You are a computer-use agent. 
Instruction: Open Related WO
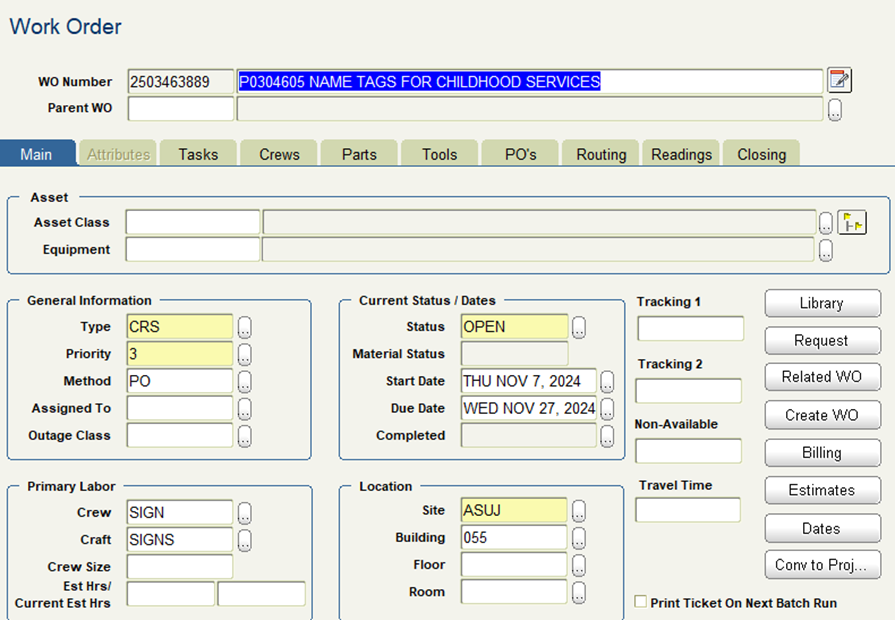823,377
